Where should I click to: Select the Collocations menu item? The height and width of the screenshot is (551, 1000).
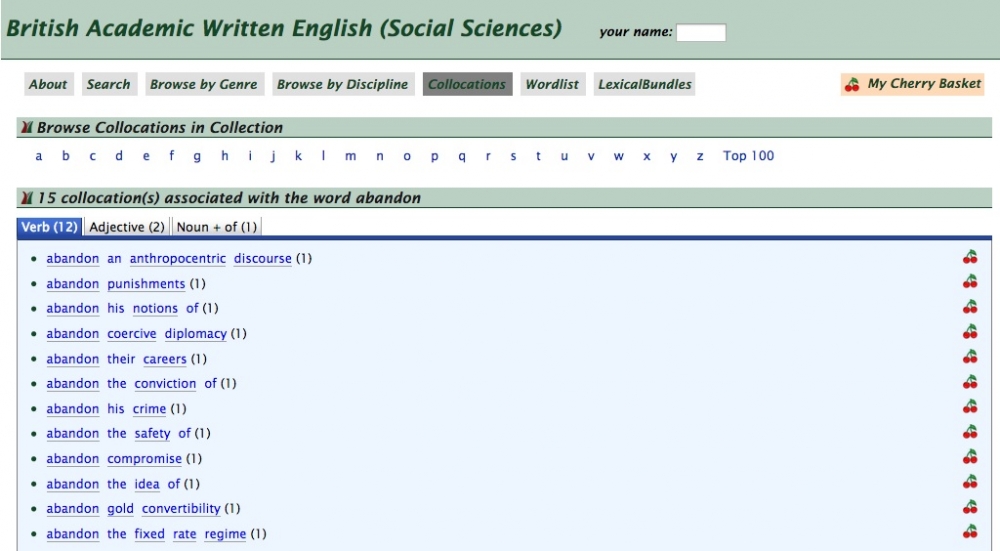467,84
